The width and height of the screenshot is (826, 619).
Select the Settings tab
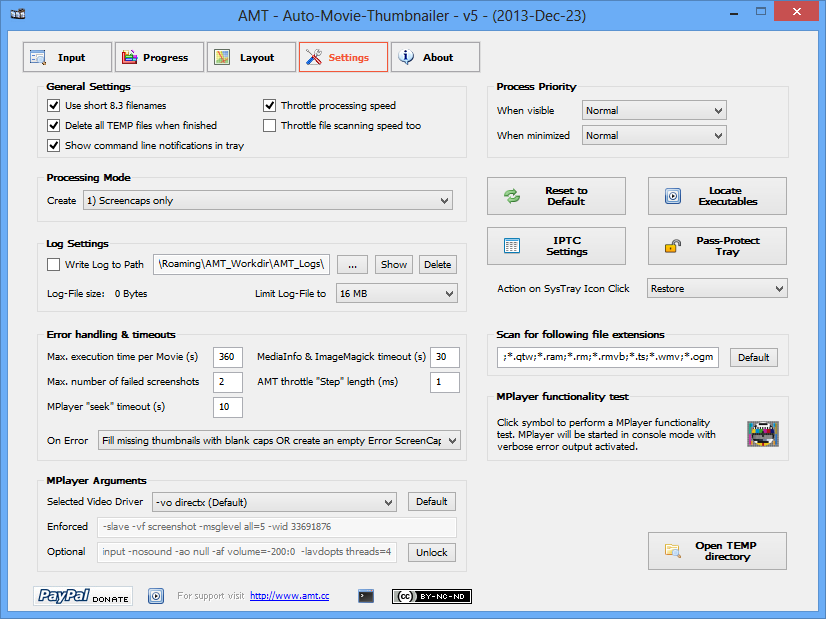(x=343, y=57)
